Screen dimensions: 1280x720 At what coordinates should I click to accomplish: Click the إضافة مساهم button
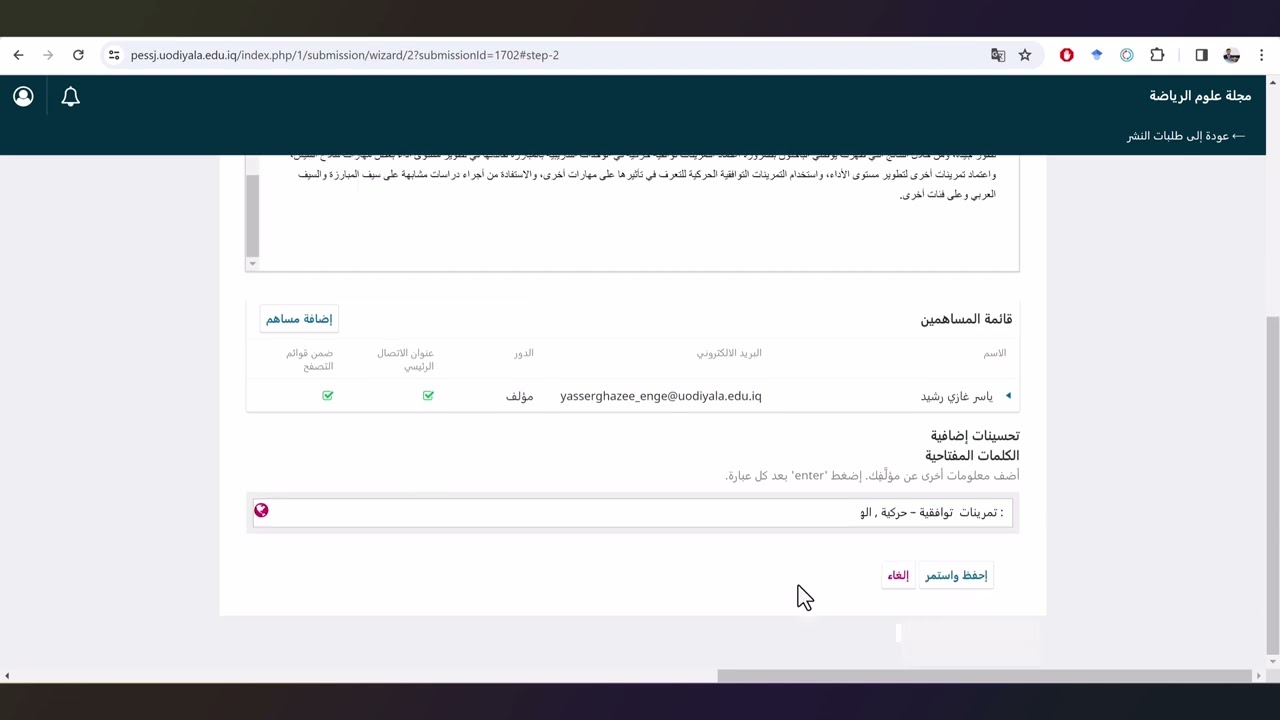click(299, 319)
